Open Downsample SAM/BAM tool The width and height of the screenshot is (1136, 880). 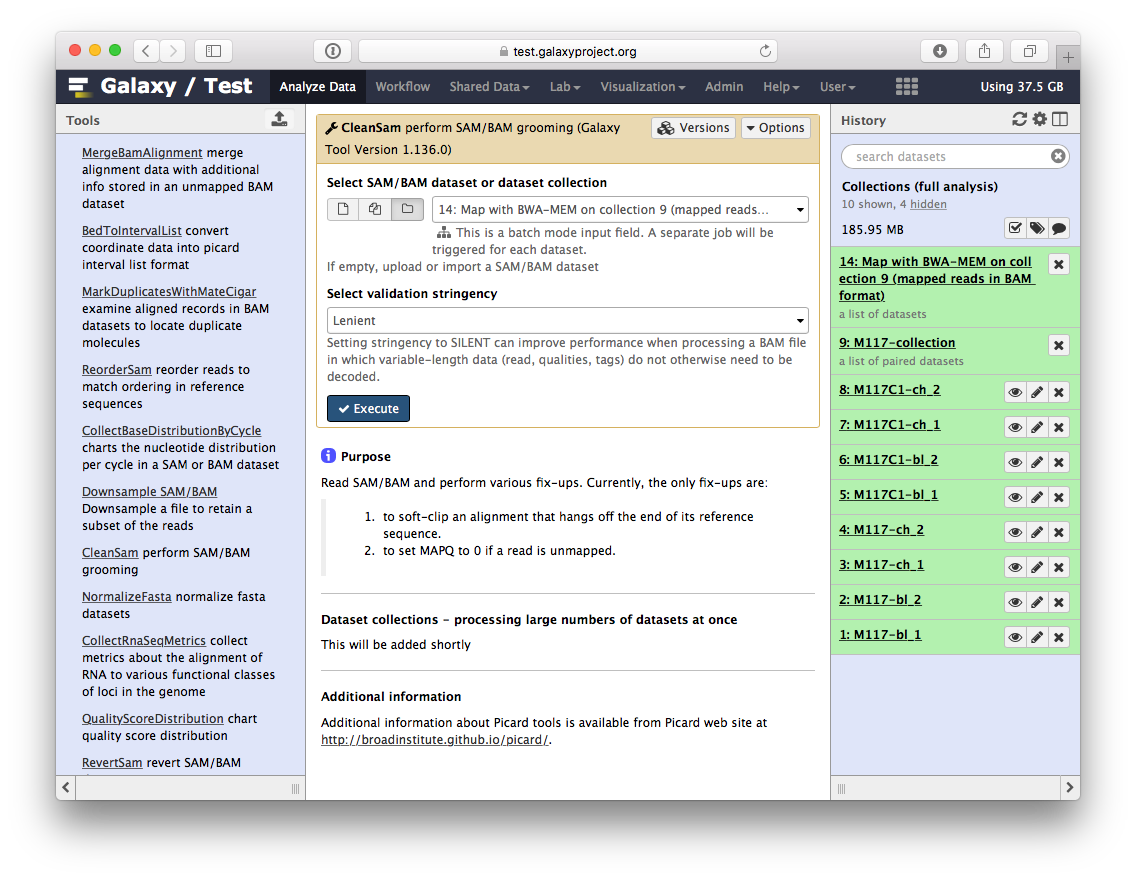(x=149, y=491)
